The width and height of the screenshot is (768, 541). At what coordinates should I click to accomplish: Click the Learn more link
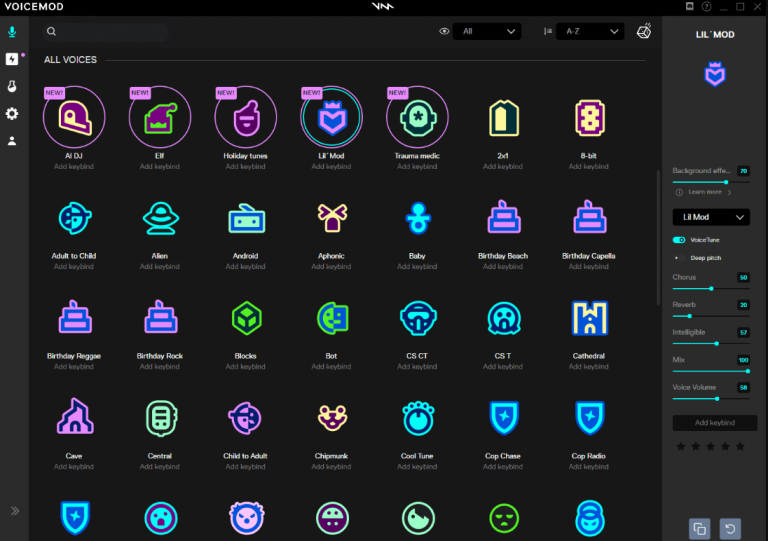(705, 192)
